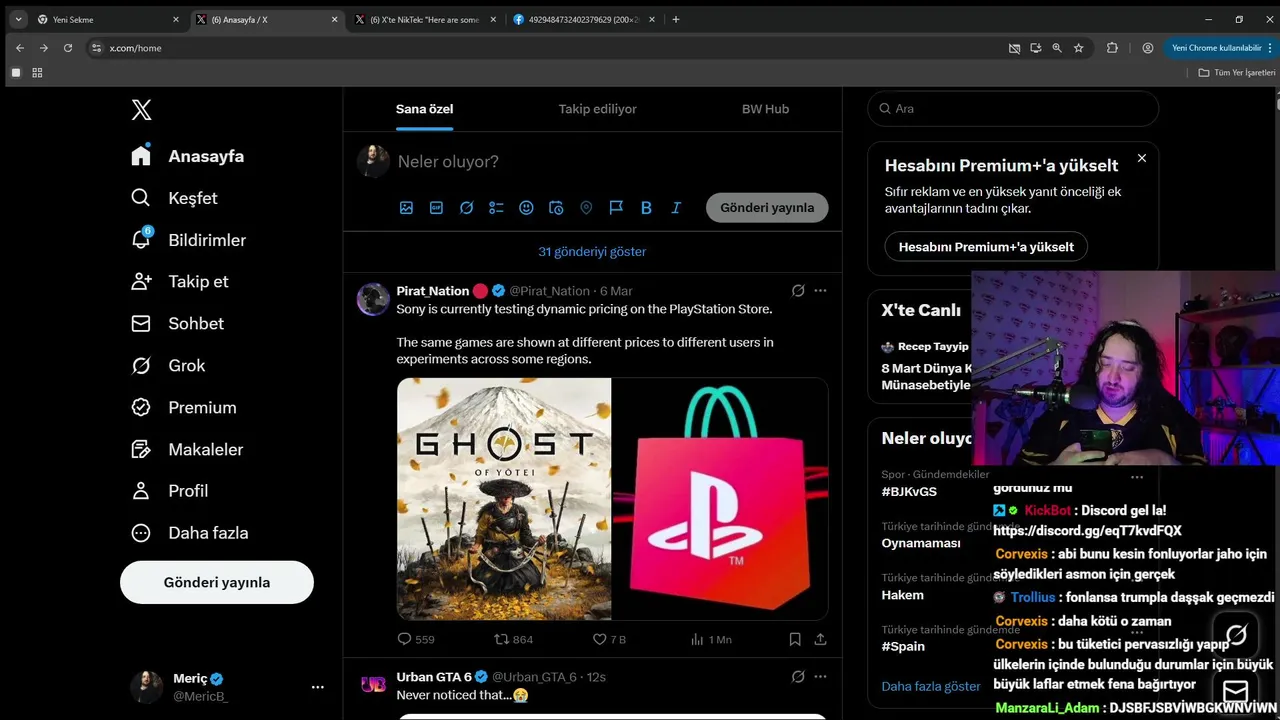
Task: Open the PlayStation Store bag image
Action: pyautogui.click(x=720, y=498)
